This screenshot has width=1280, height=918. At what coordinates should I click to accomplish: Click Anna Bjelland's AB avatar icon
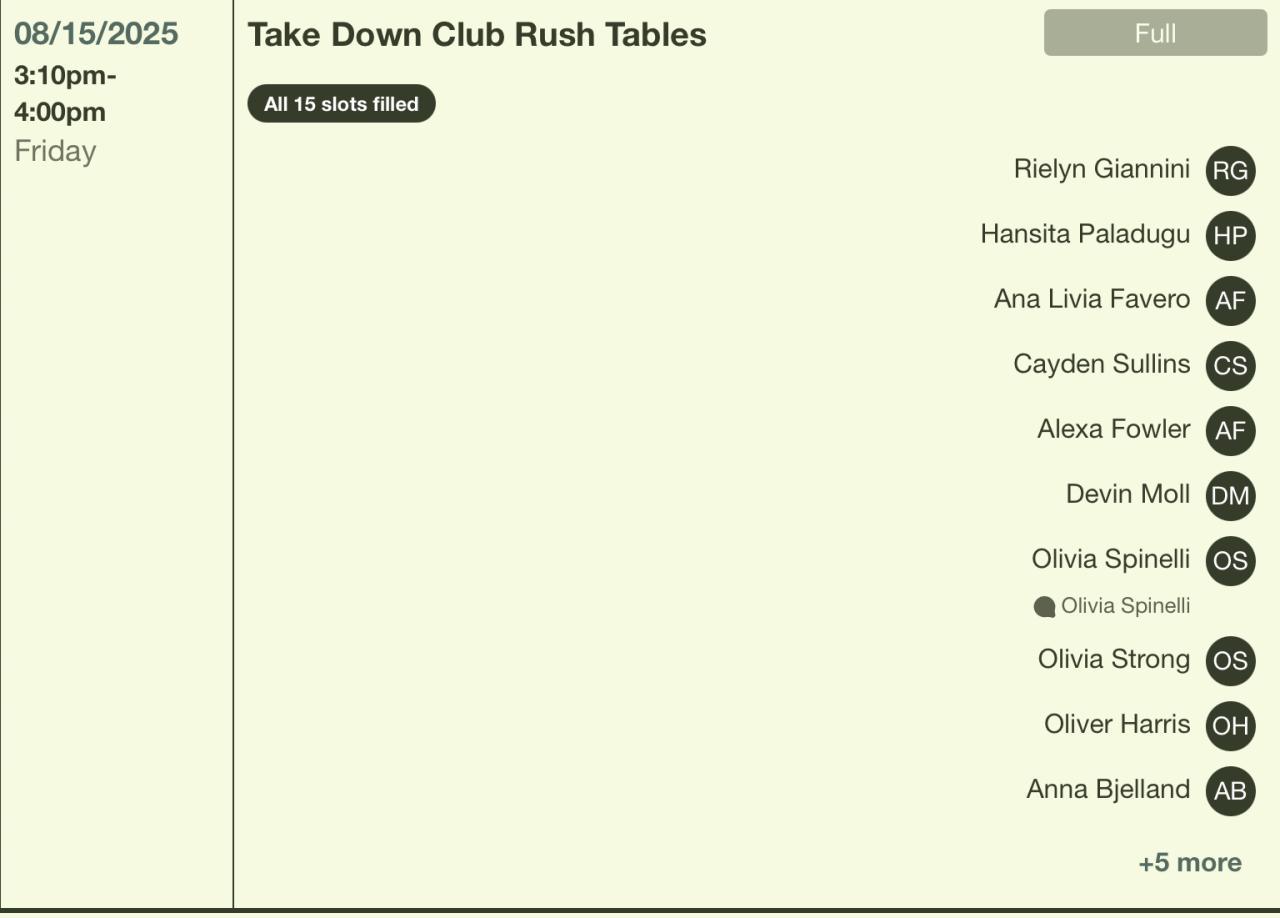(x=1230, y=791)
